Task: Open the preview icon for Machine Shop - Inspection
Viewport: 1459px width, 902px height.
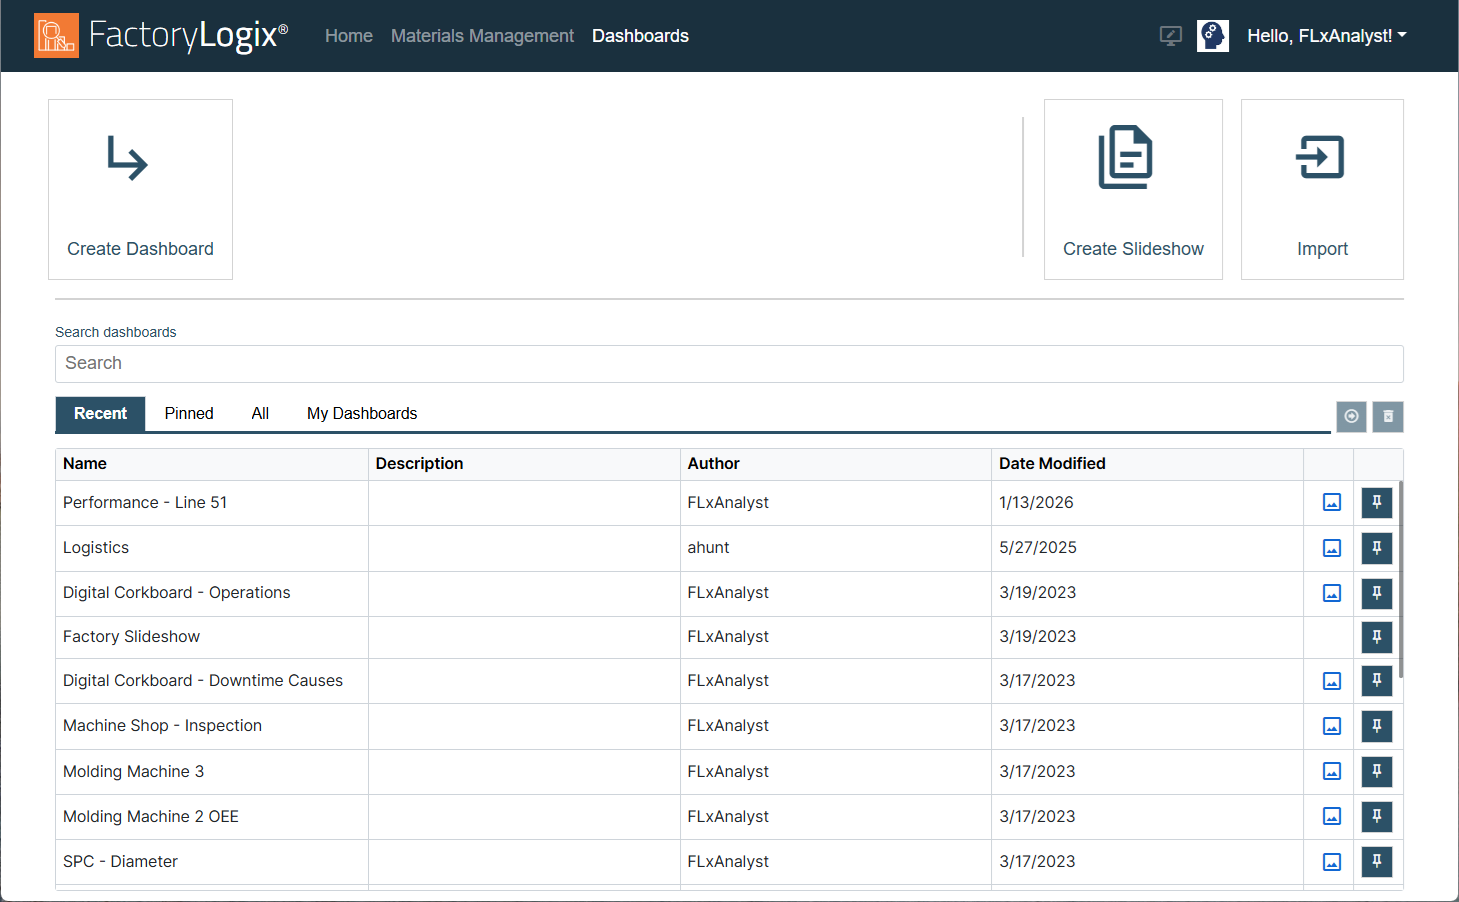Action: point(1330,726)
